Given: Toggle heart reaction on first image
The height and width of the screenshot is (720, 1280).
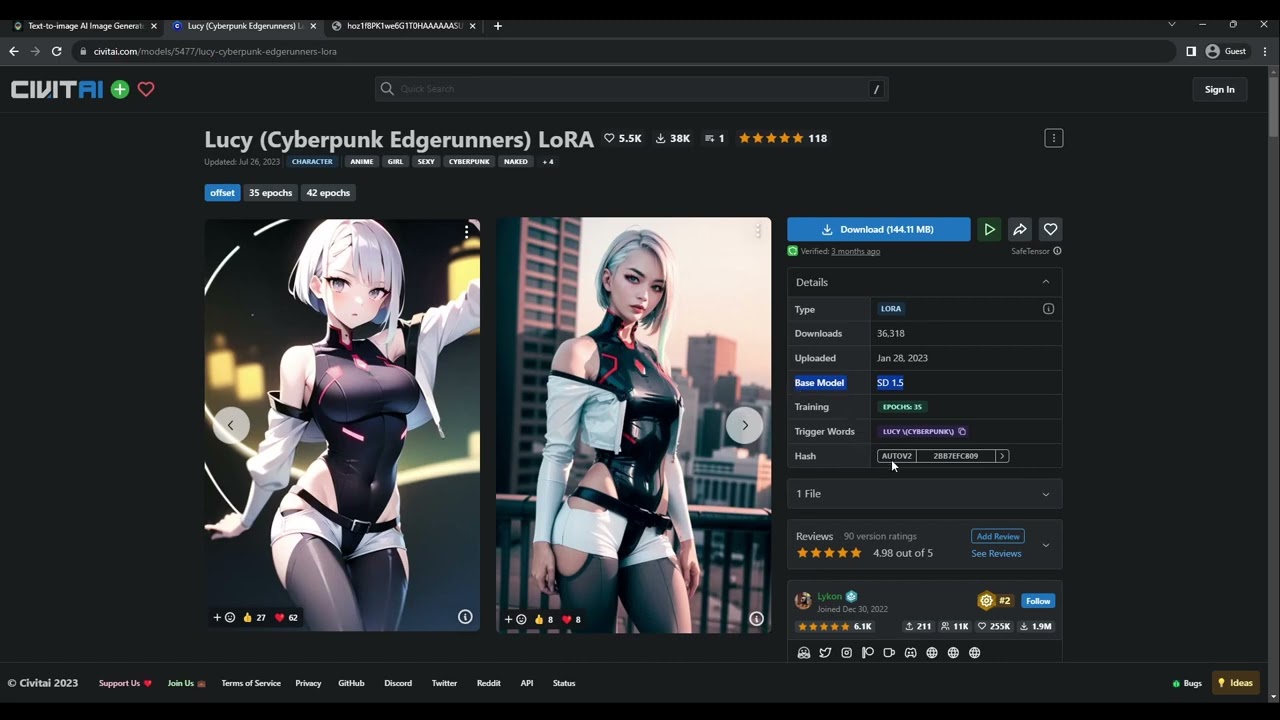Looking at the screenshot, I should coord(286,618).
